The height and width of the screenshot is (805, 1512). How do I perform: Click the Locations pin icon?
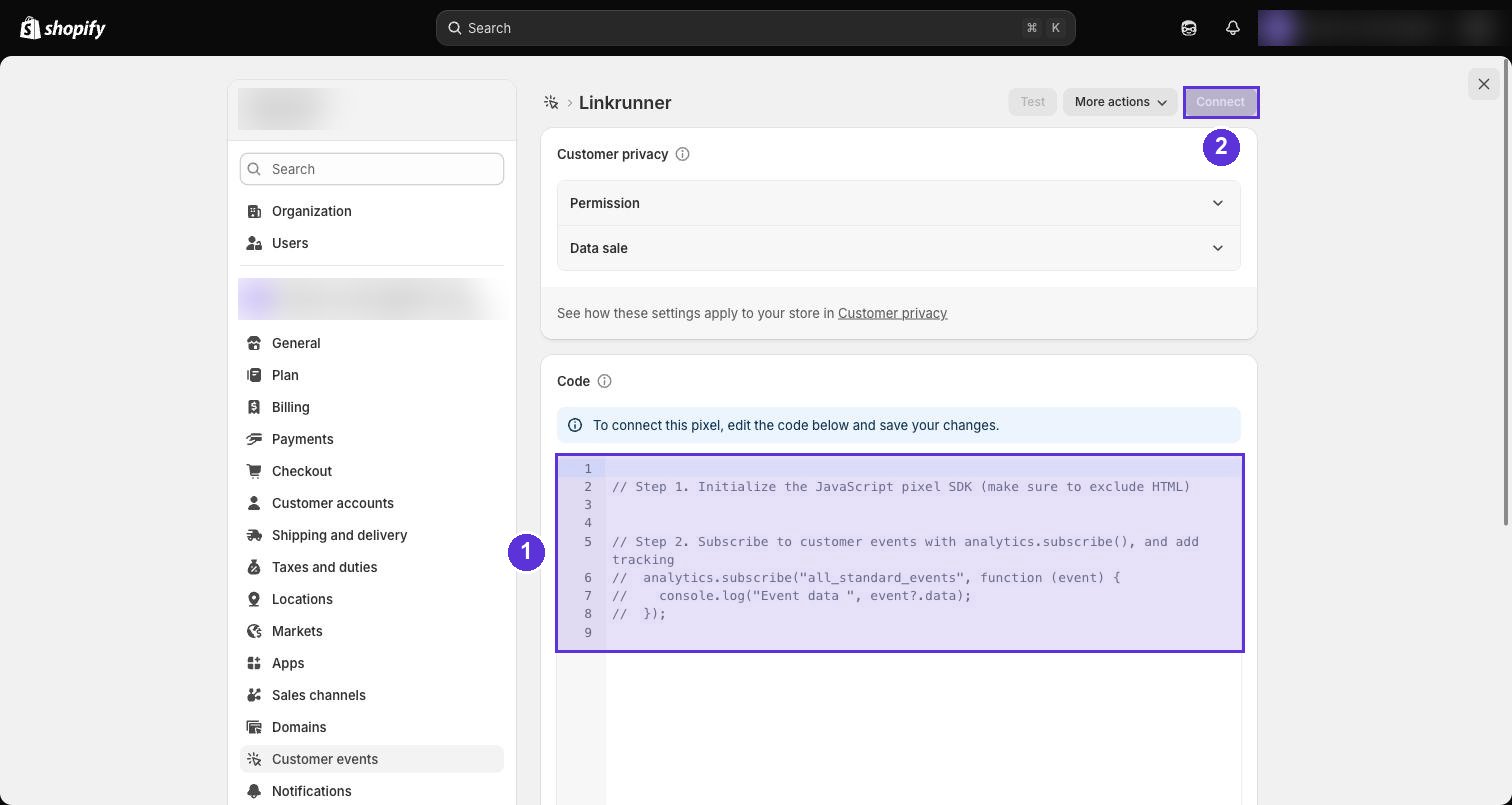click(x=254, y=599)
